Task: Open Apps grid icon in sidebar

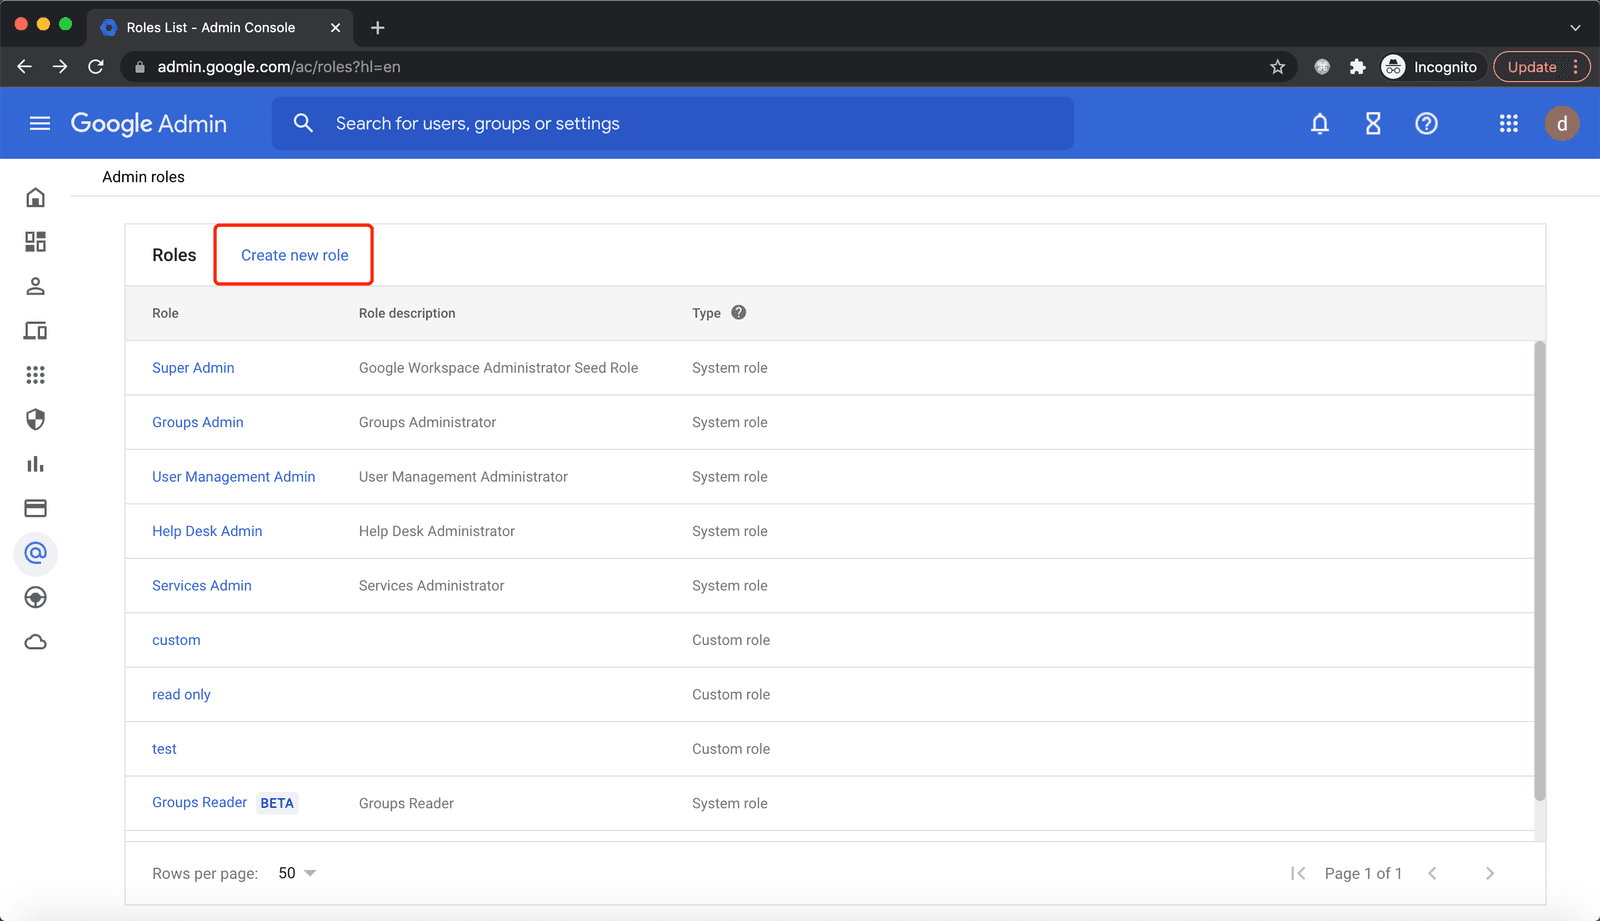Action: [x=35, y=375]
